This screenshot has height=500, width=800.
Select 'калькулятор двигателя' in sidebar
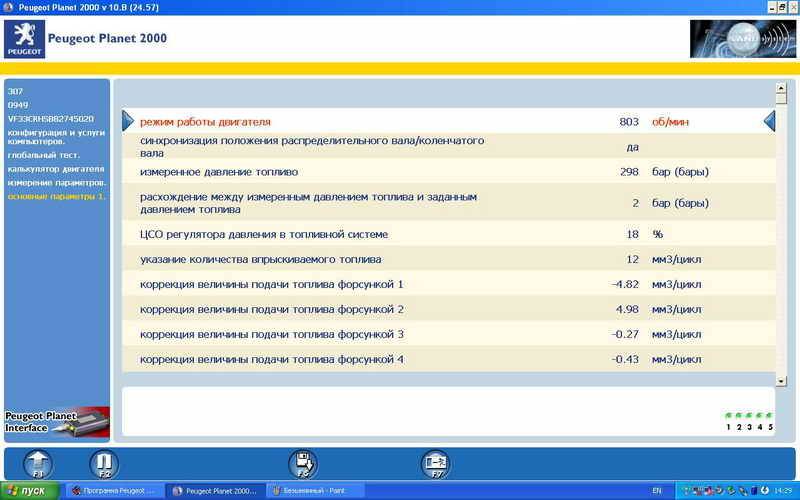tap(56, 169)
